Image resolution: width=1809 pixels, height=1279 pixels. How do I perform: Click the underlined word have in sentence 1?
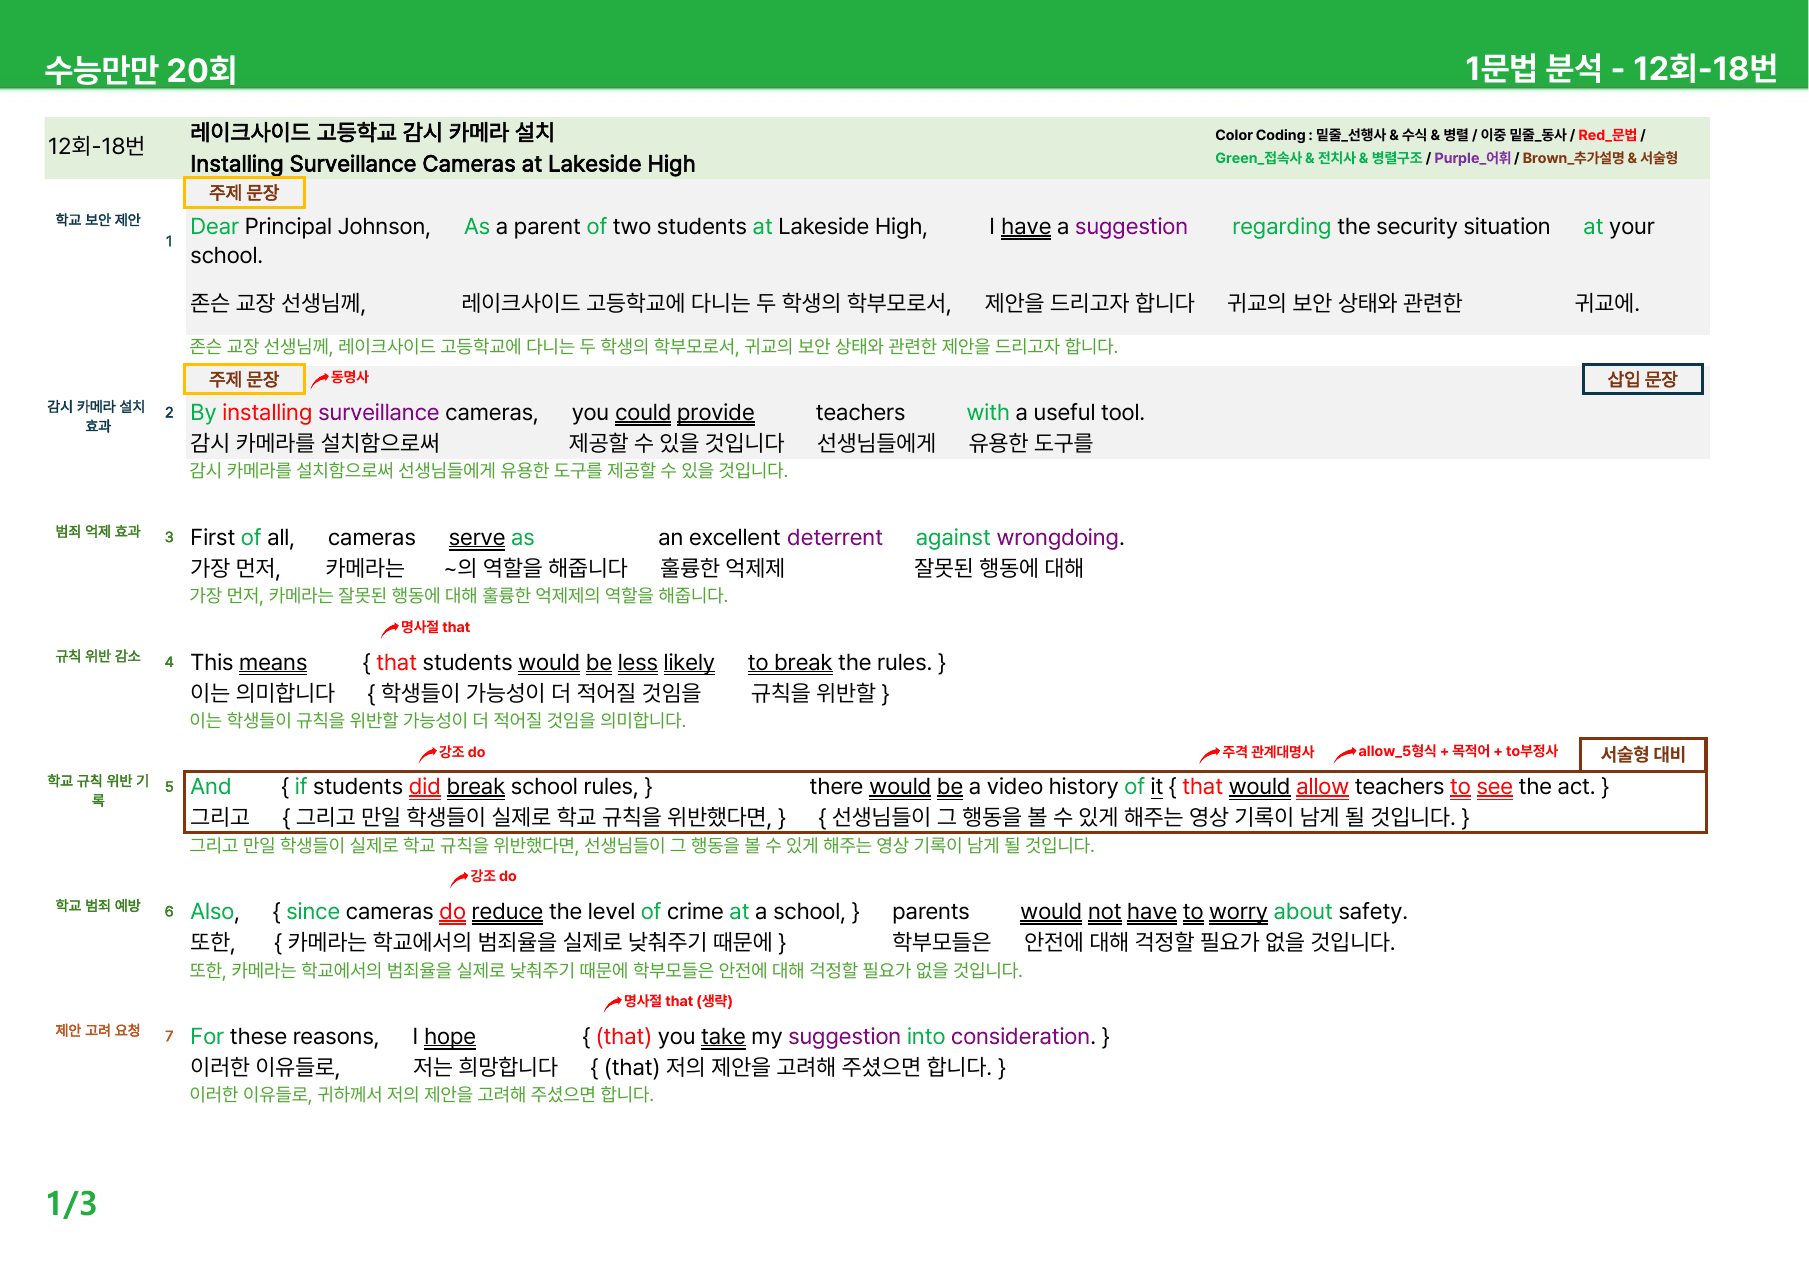(x=1026, y=227)
